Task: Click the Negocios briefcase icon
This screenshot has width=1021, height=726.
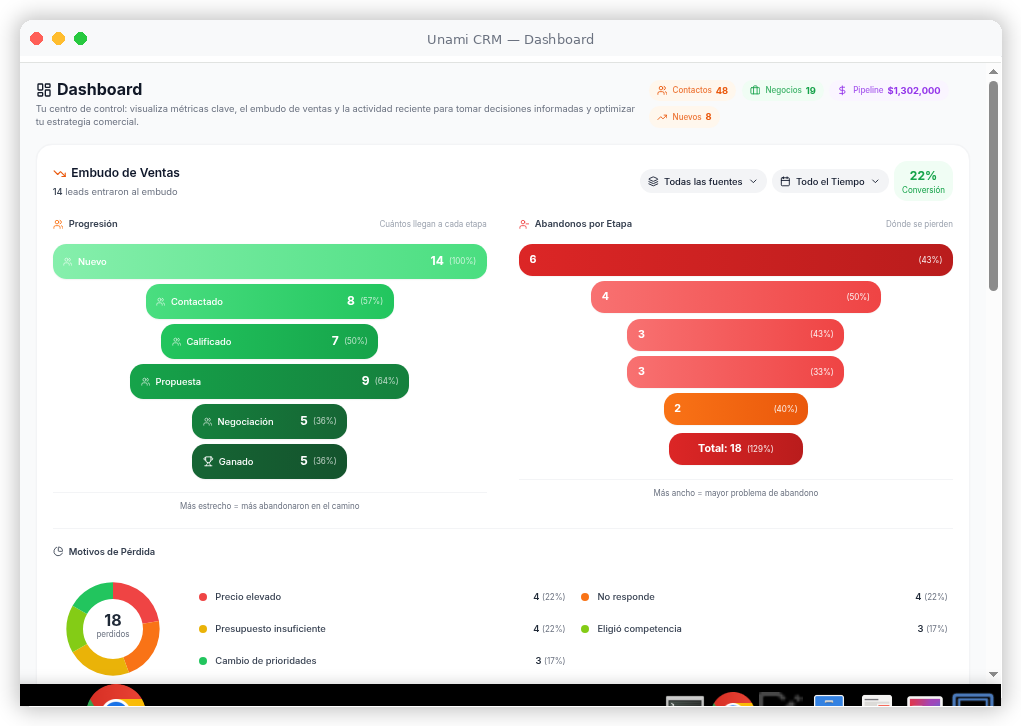Action: pyautogui.click(x=754, y=89)
